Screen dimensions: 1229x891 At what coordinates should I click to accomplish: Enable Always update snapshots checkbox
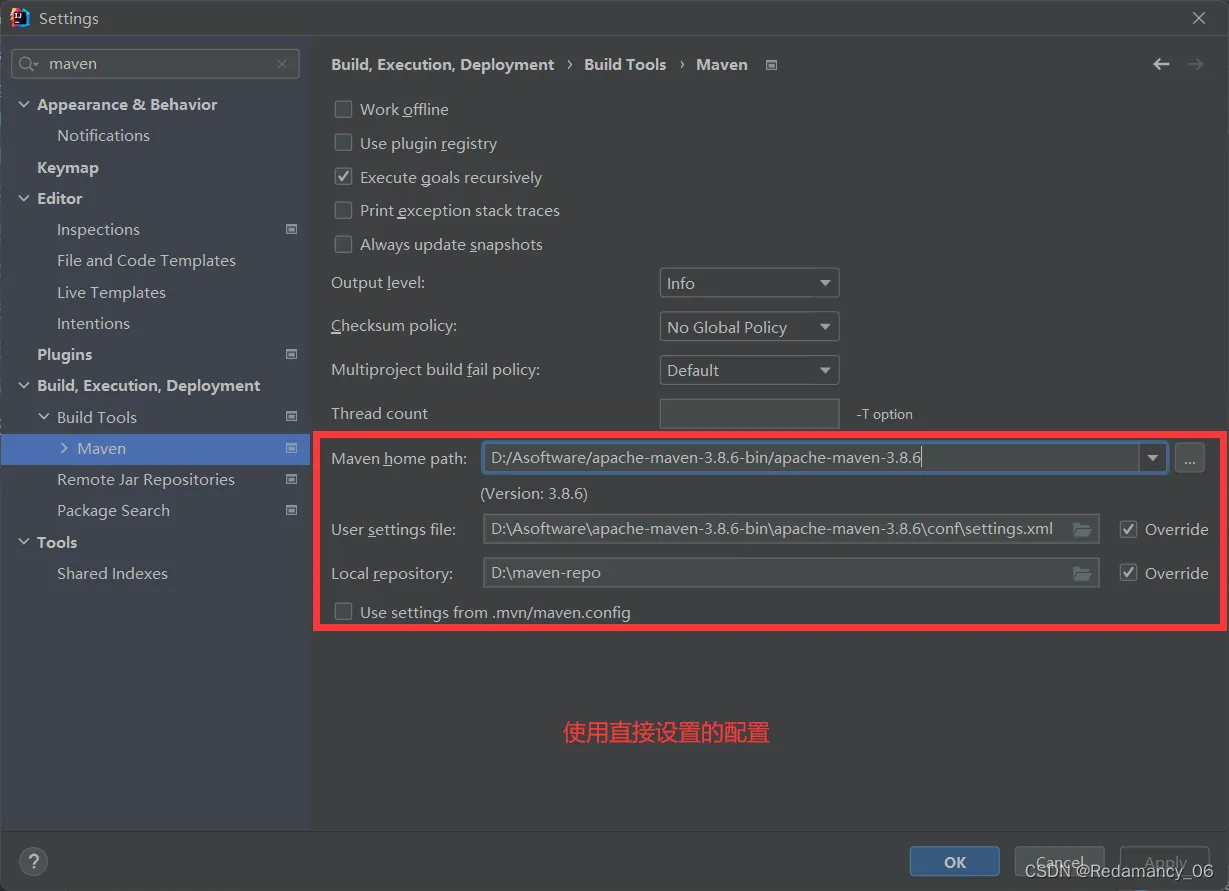pyautogui.click(x=343, y=244)
